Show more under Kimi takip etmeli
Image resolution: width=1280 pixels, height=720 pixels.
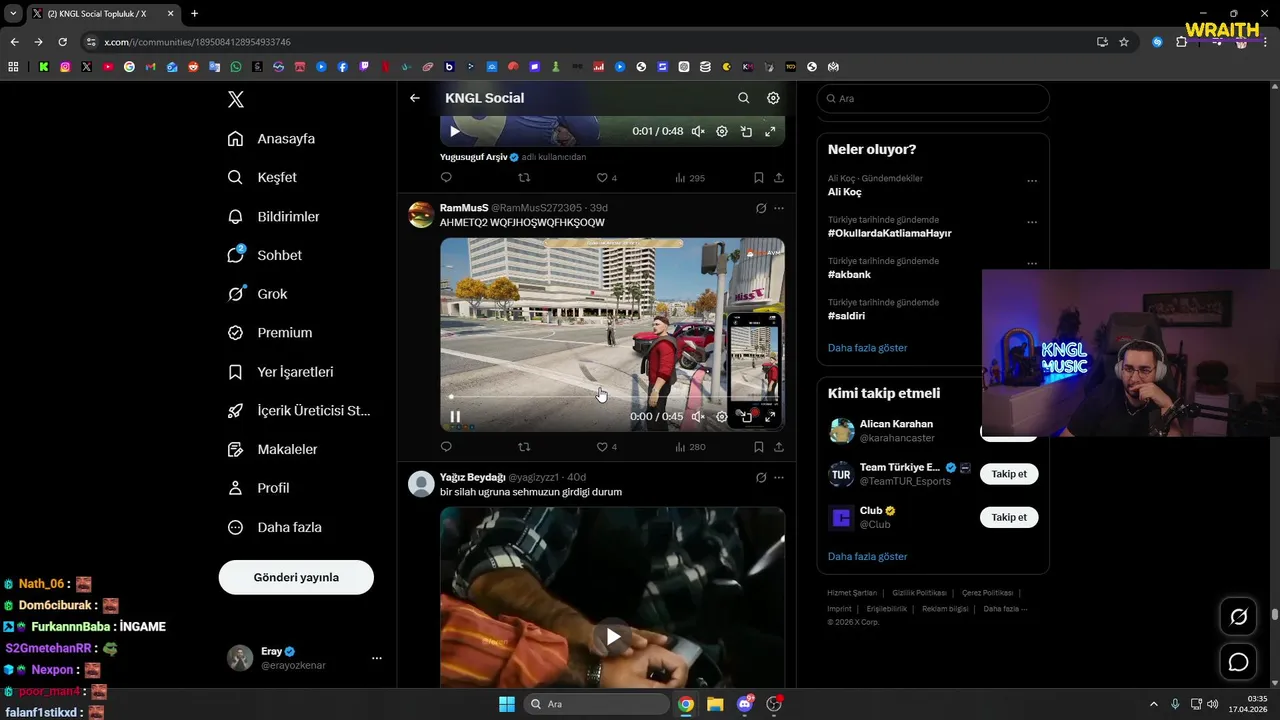[x=867, y=556]
